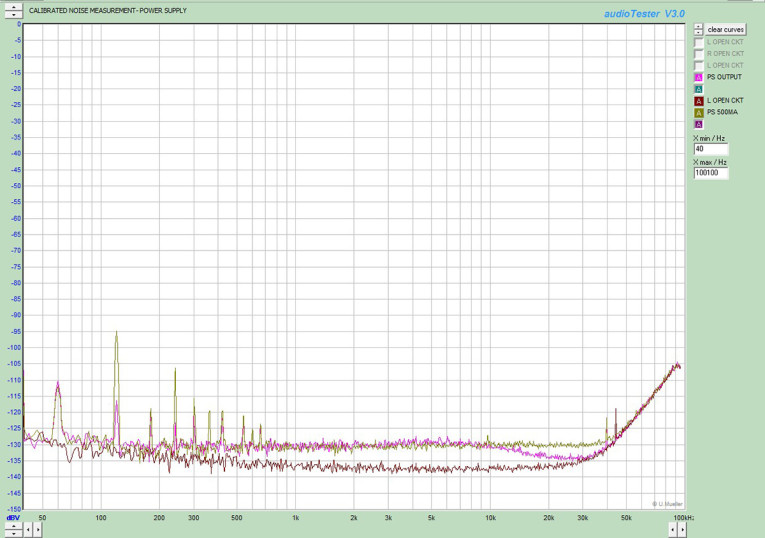Viewport: 765px width, 538px height.
Task: Click the X min / Hz input field
Action: tap(711, 149)
